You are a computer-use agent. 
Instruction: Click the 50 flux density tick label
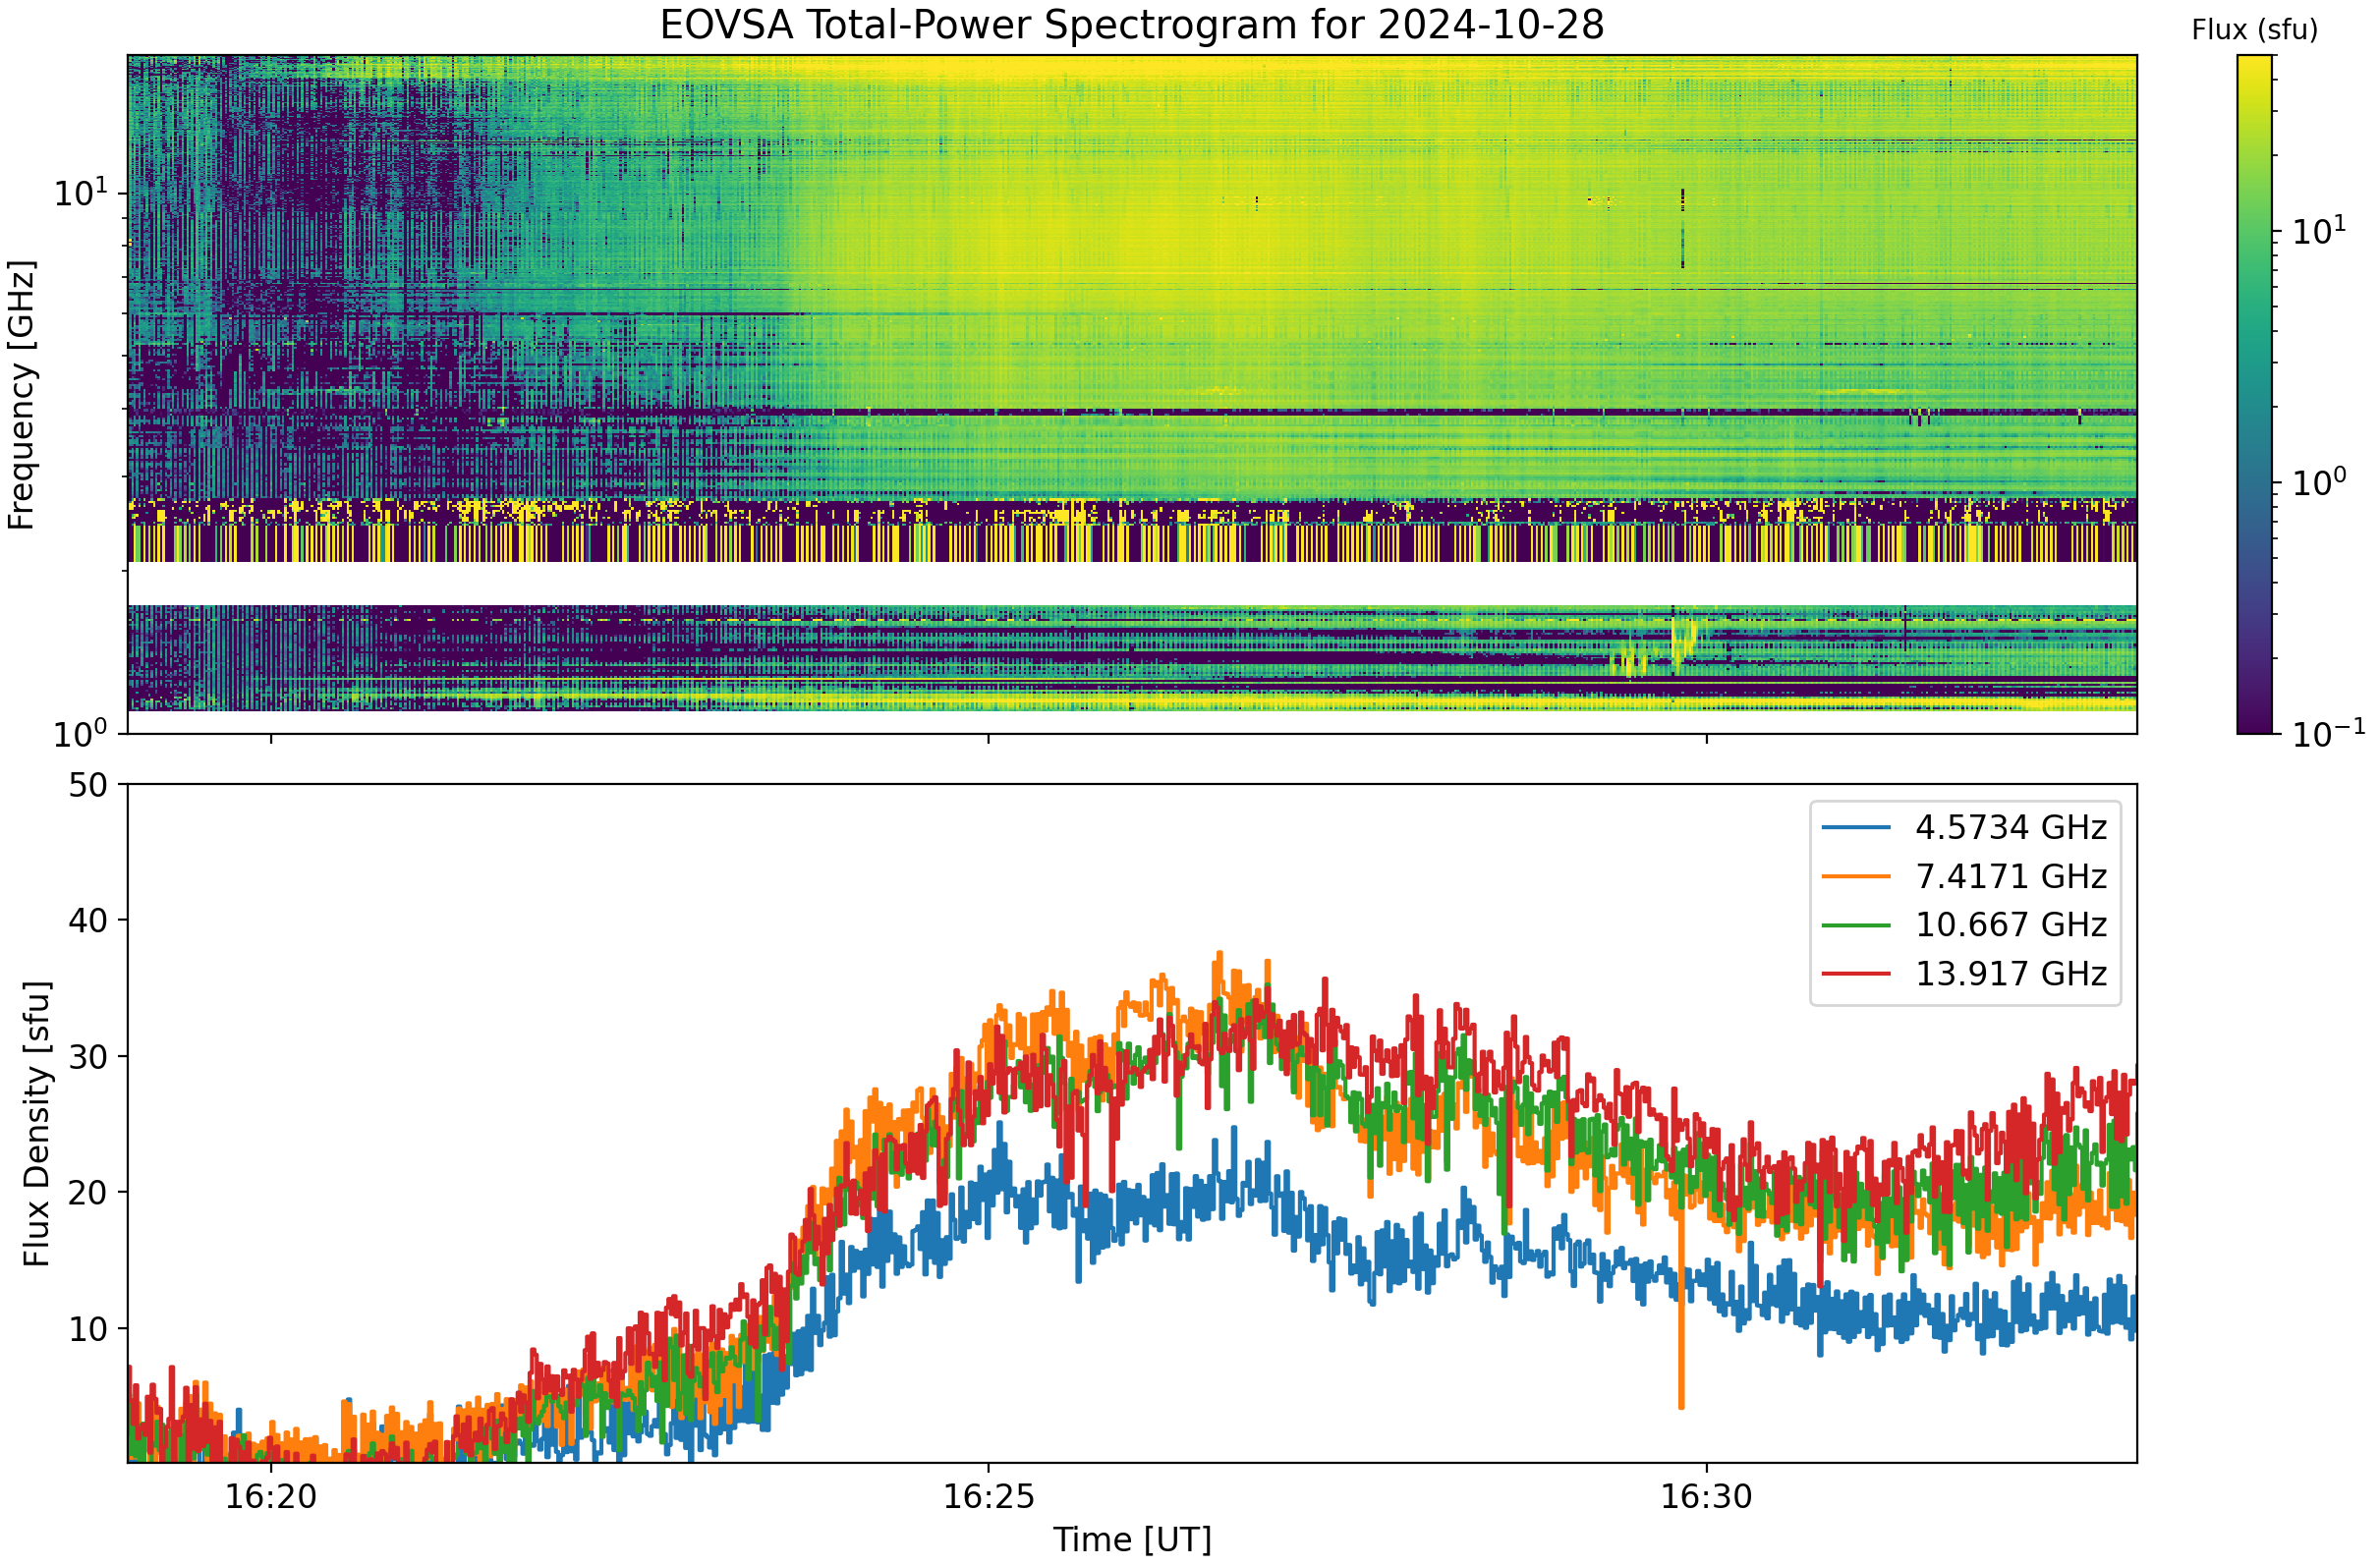(88, 785)
